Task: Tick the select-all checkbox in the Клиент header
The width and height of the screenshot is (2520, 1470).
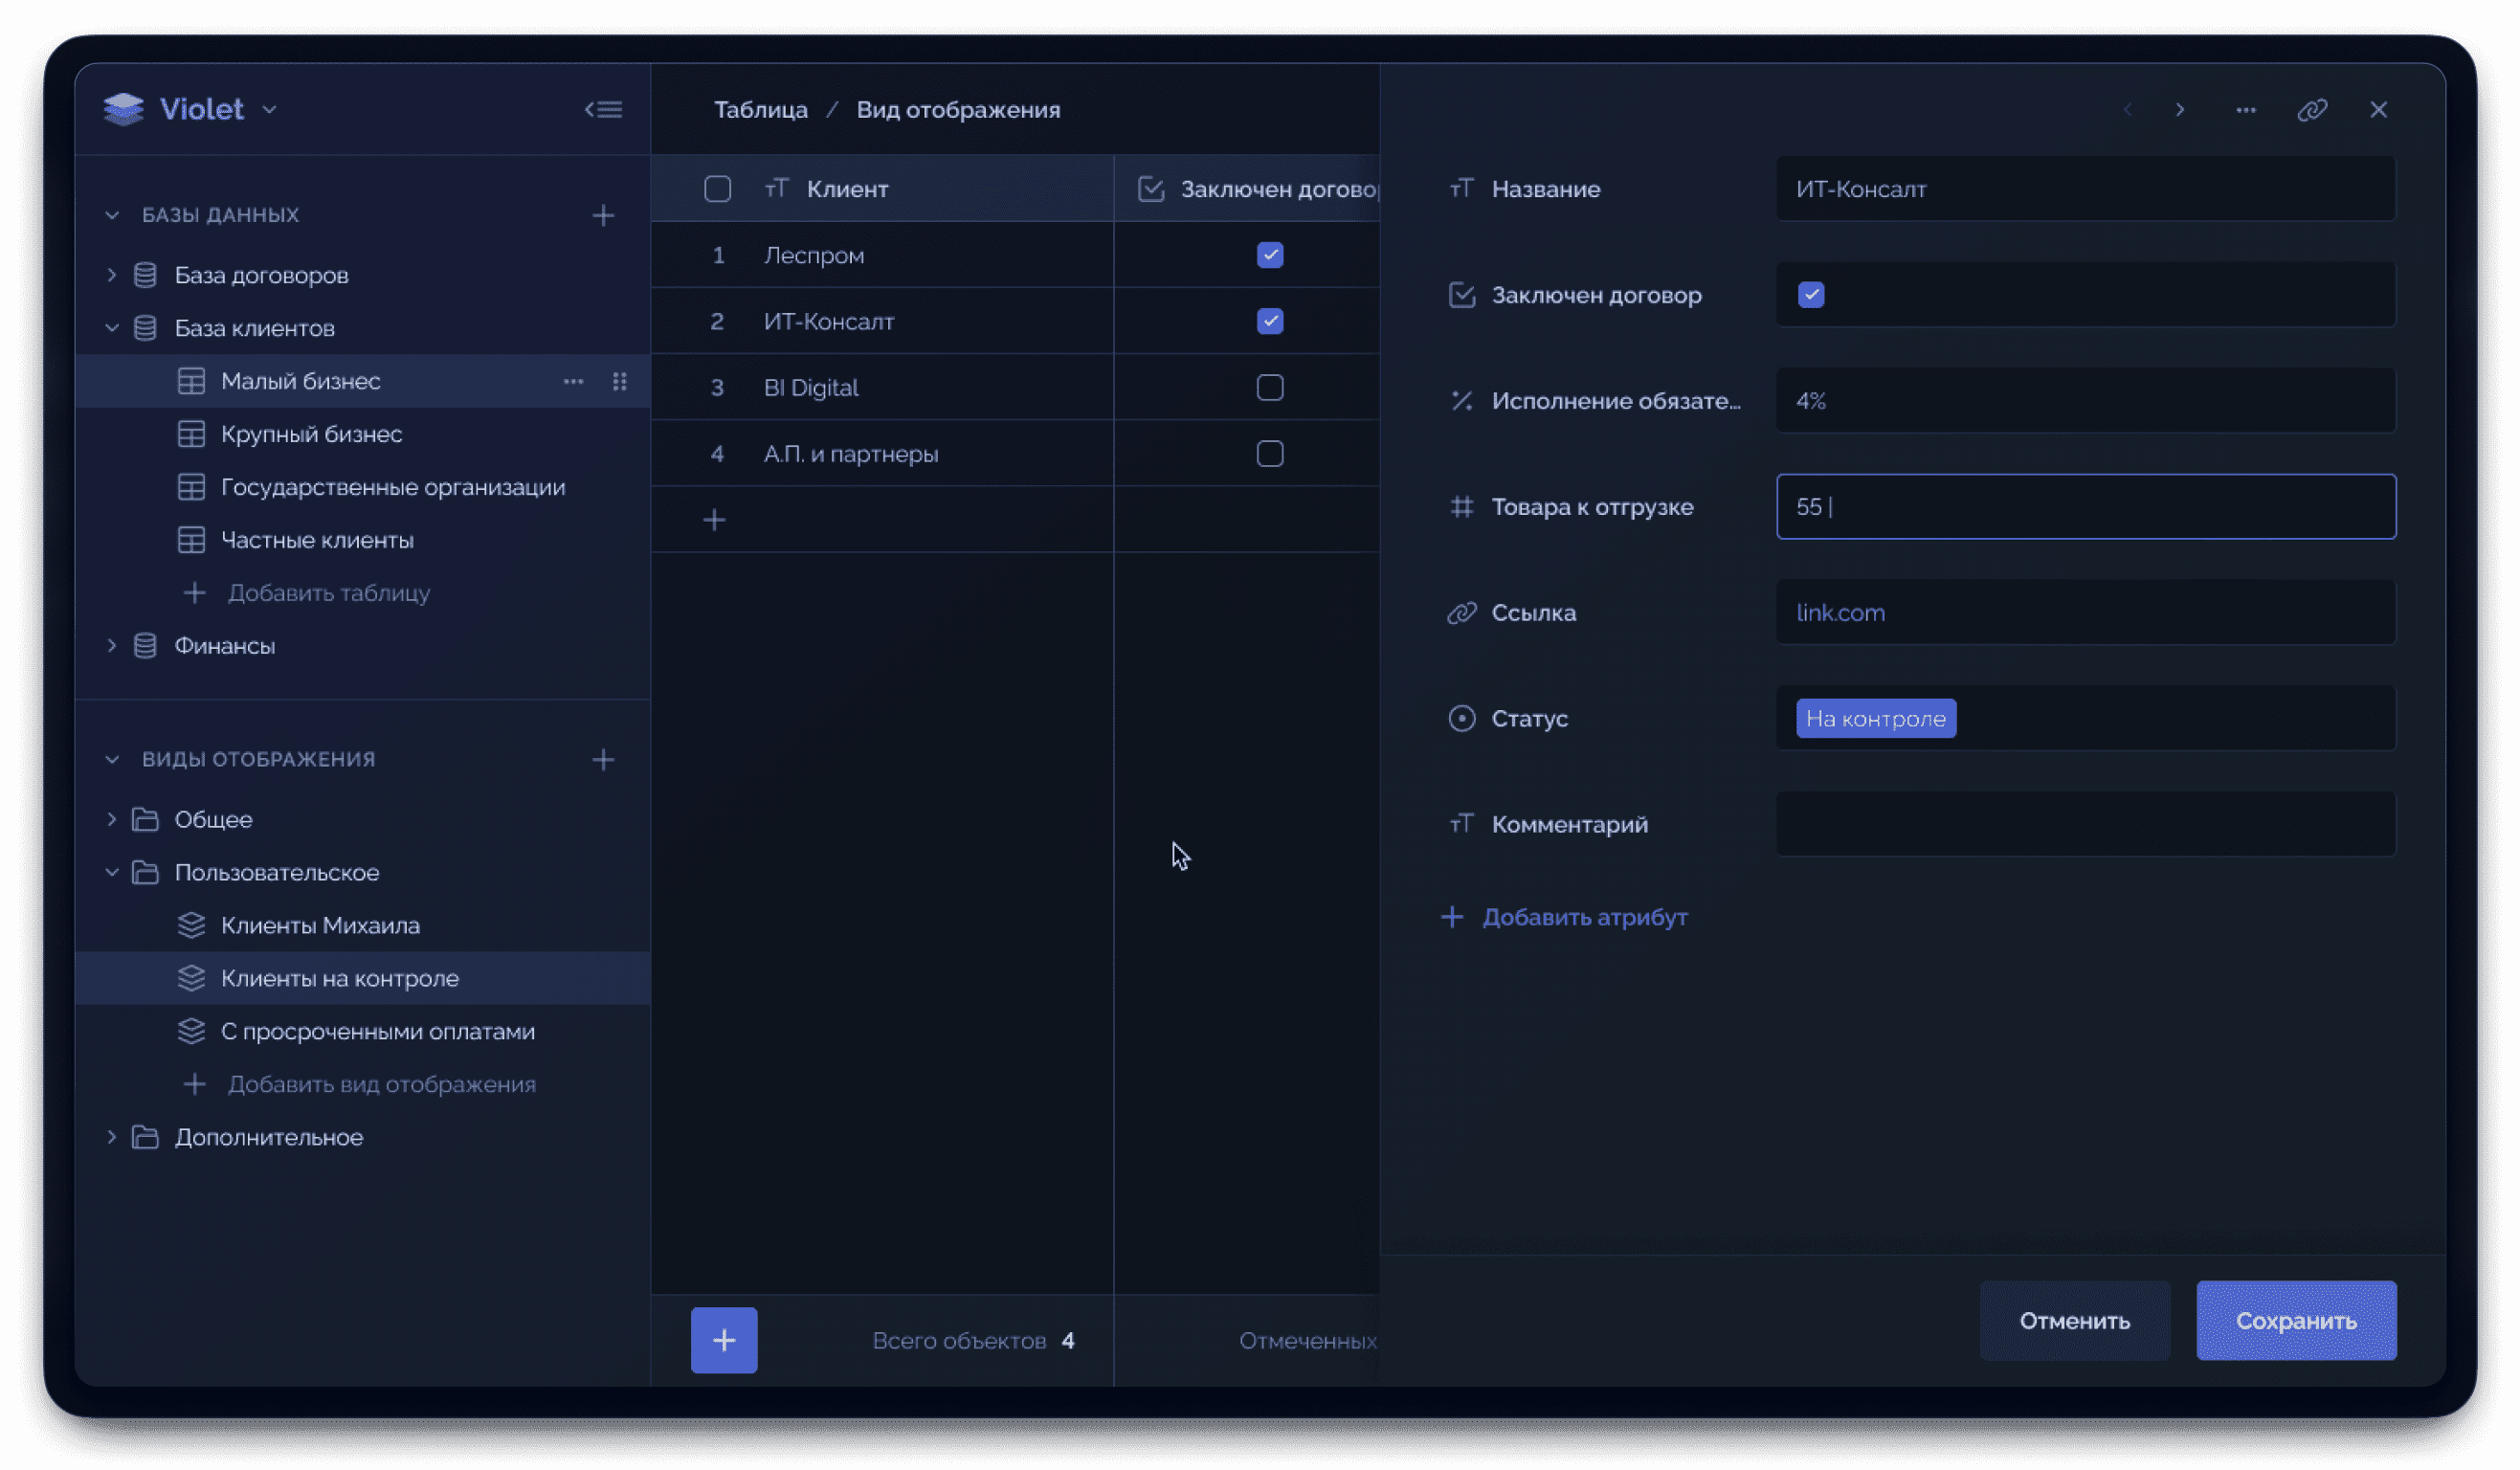Action: pyautogui.click(x=717, y=189)
